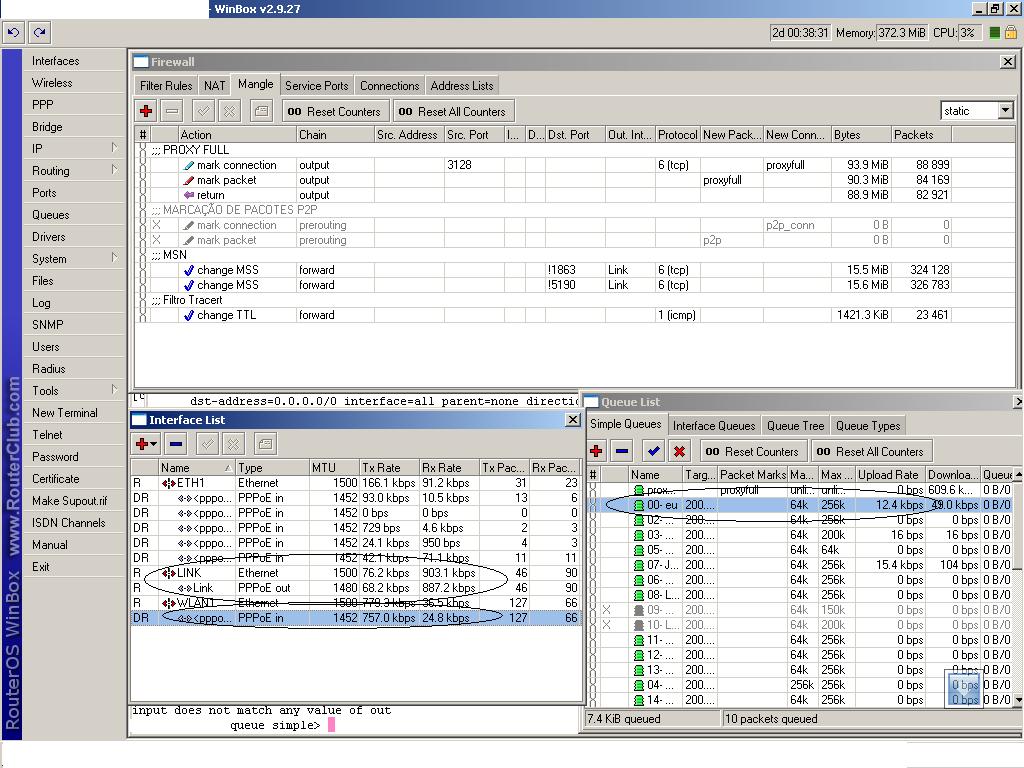Switch to the NAT tab
Viewport: 1024px width, 768px height.
coord(215,86)
